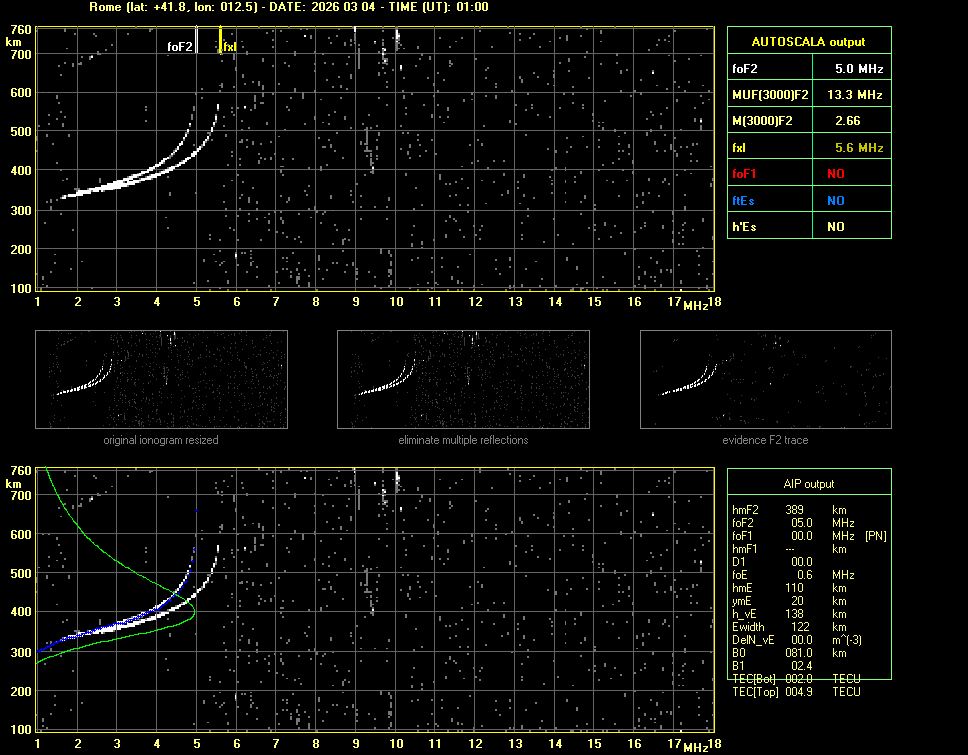Screen dimensions: 968x755
Task: Click the 'eliminate multiple reflections' thumbnail
Action: click(463, 379)
